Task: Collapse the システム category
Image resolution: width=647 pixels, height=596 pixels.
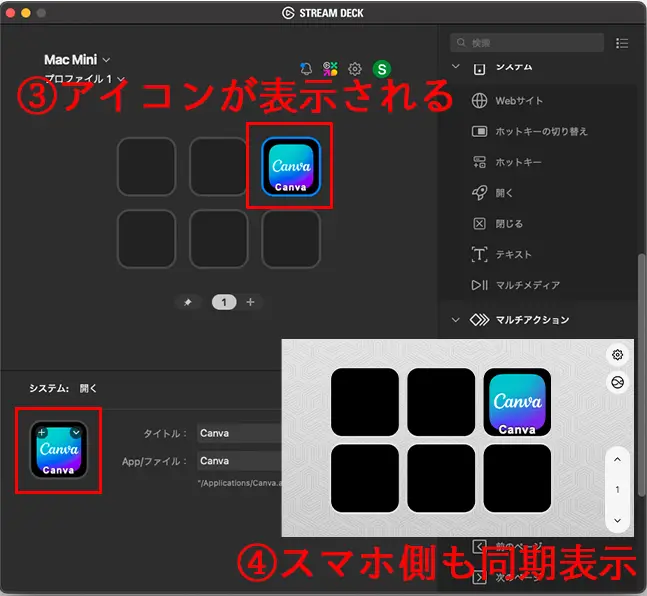Action: point(456,66)
